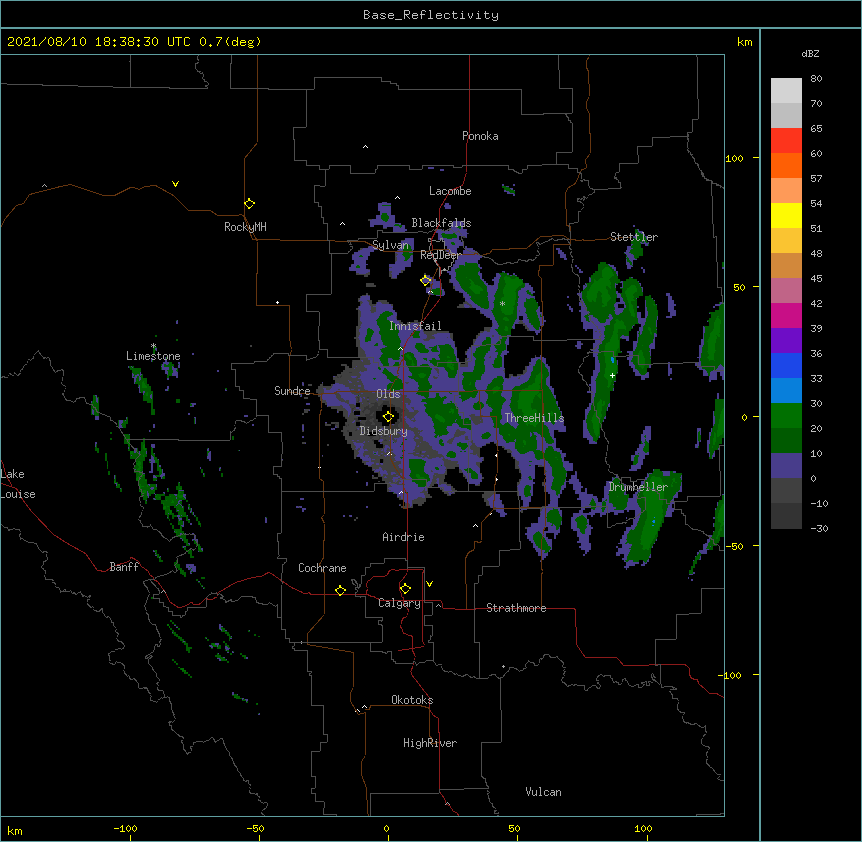The width and height of the screenshot is (862, 842).
Task: Pick the yellow 51-54 dBZ legend swatch
Action: point(786,216)
